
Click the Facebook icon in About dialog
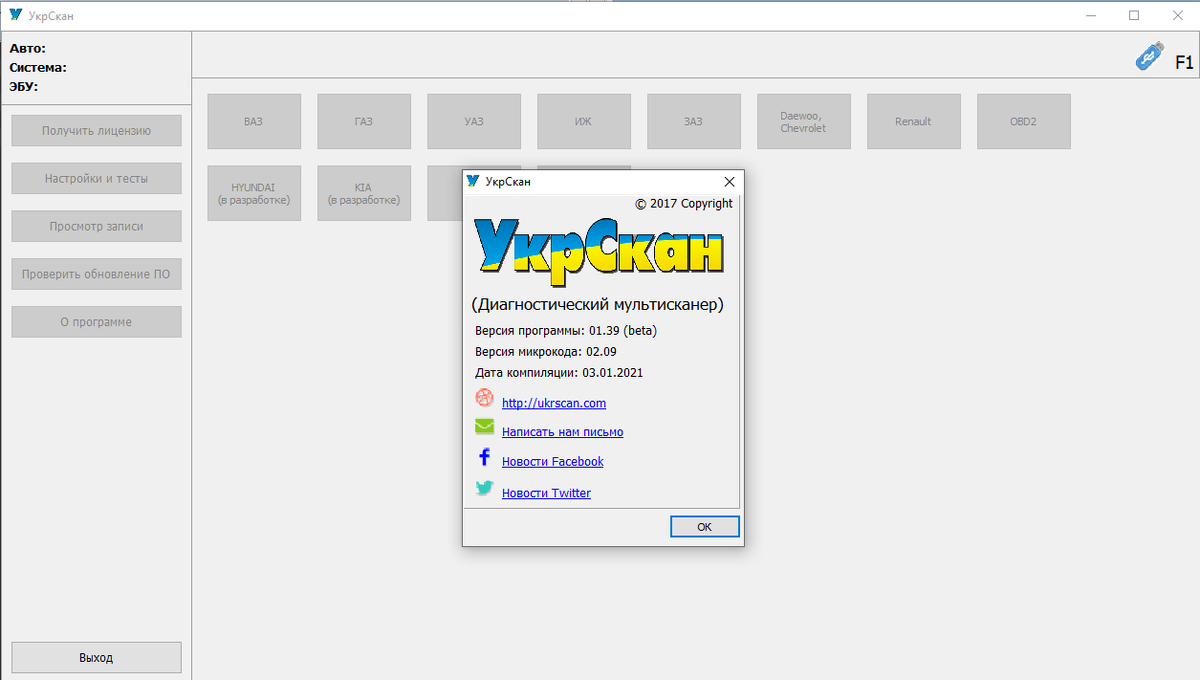[x=485, y=457]
